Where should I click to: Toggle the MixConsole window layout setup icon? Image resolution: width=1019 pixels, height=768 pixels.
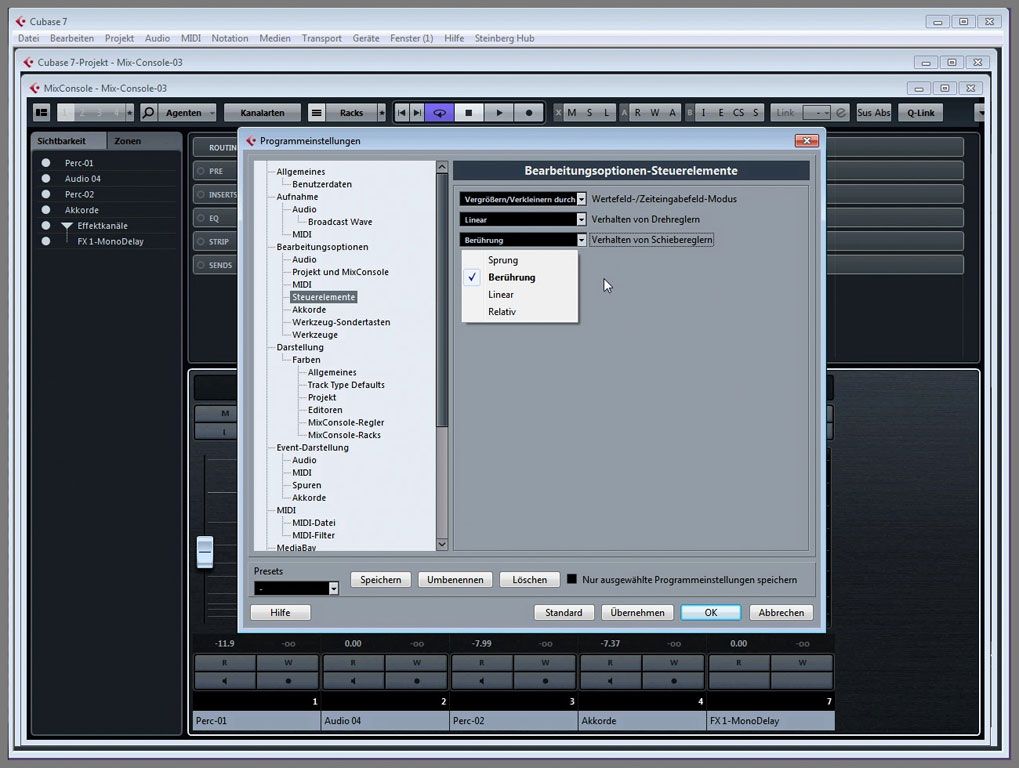(42, 112)
